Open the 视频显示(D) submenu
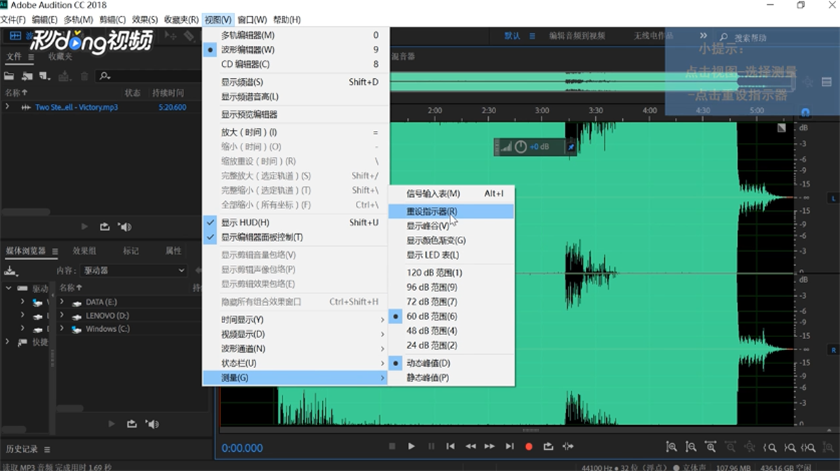Image resolution: width=840 pixels, height=471 pixels. [295, 334]
